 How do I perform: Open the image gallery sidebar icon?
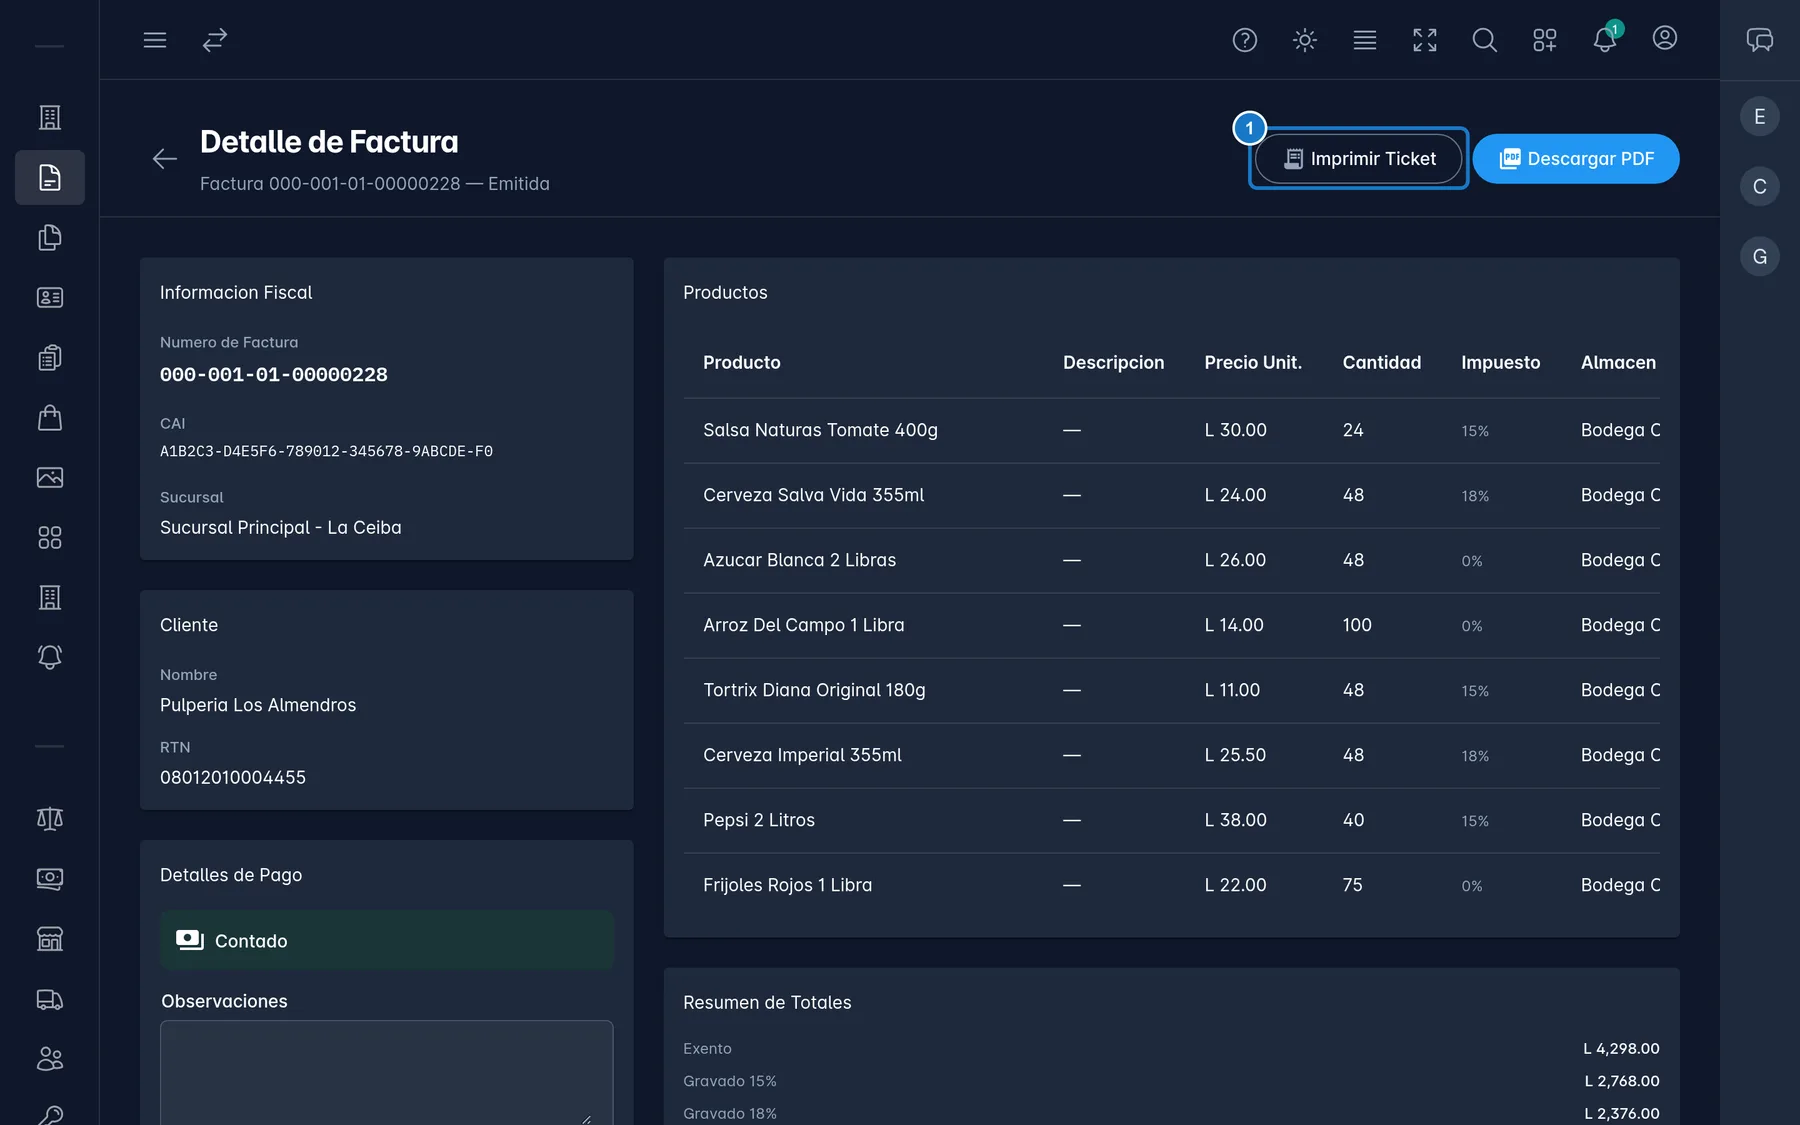(50, 478)
